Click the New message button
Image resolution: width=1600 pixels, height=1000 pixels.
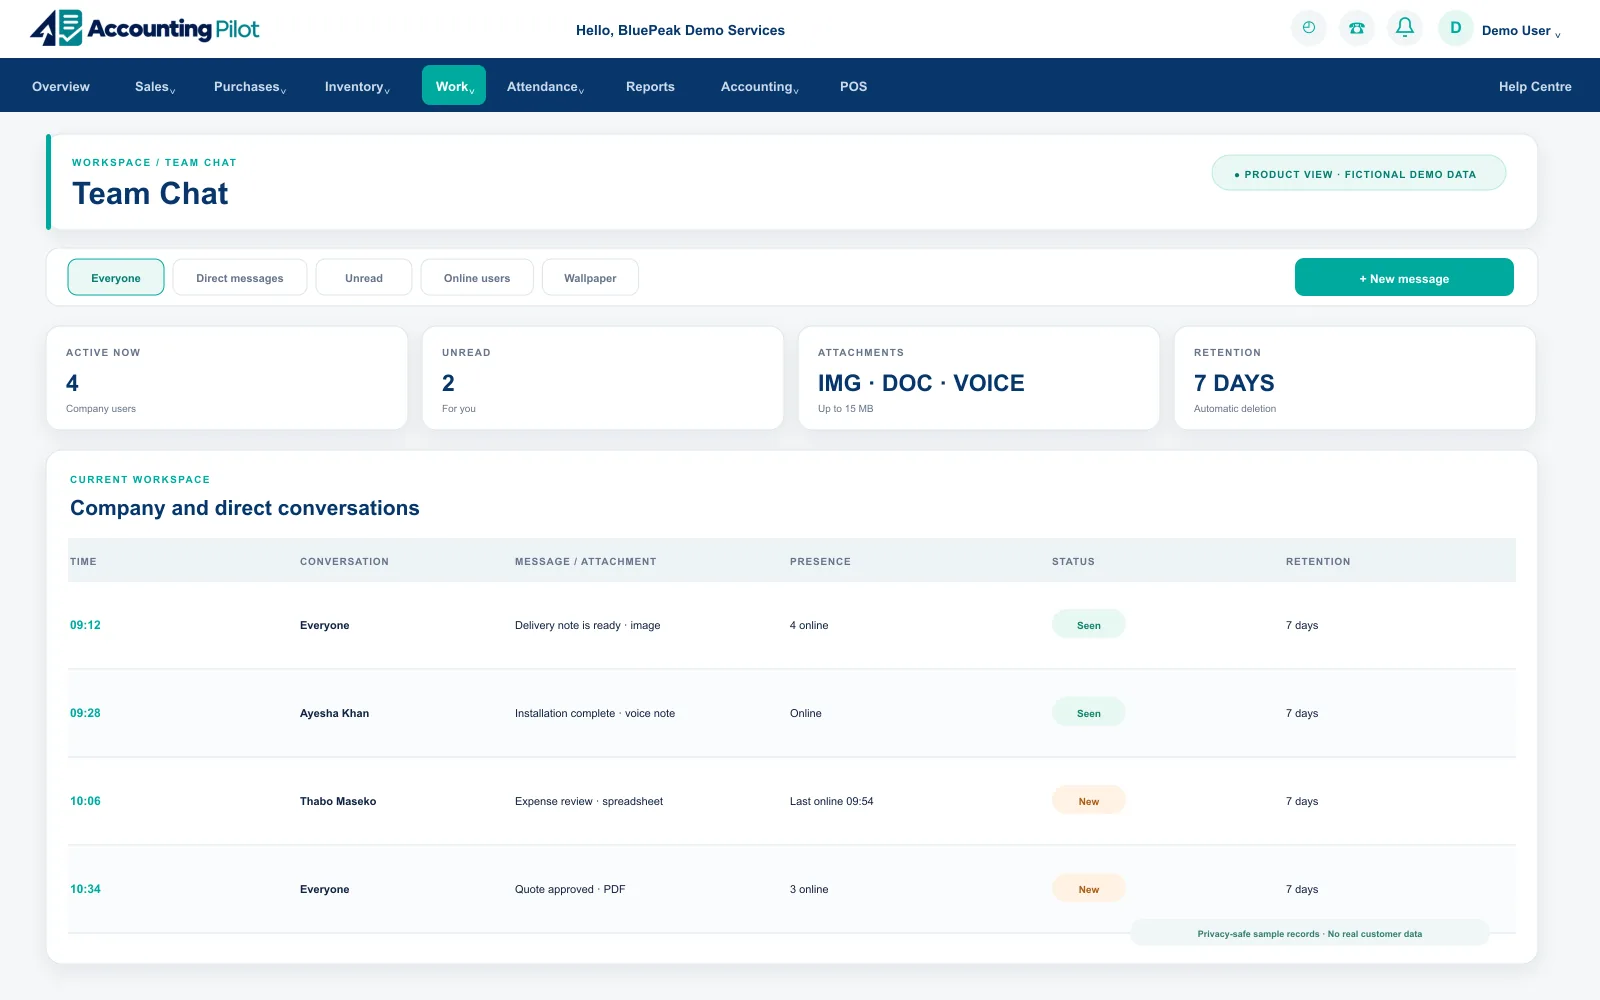tap(1404, 277)
